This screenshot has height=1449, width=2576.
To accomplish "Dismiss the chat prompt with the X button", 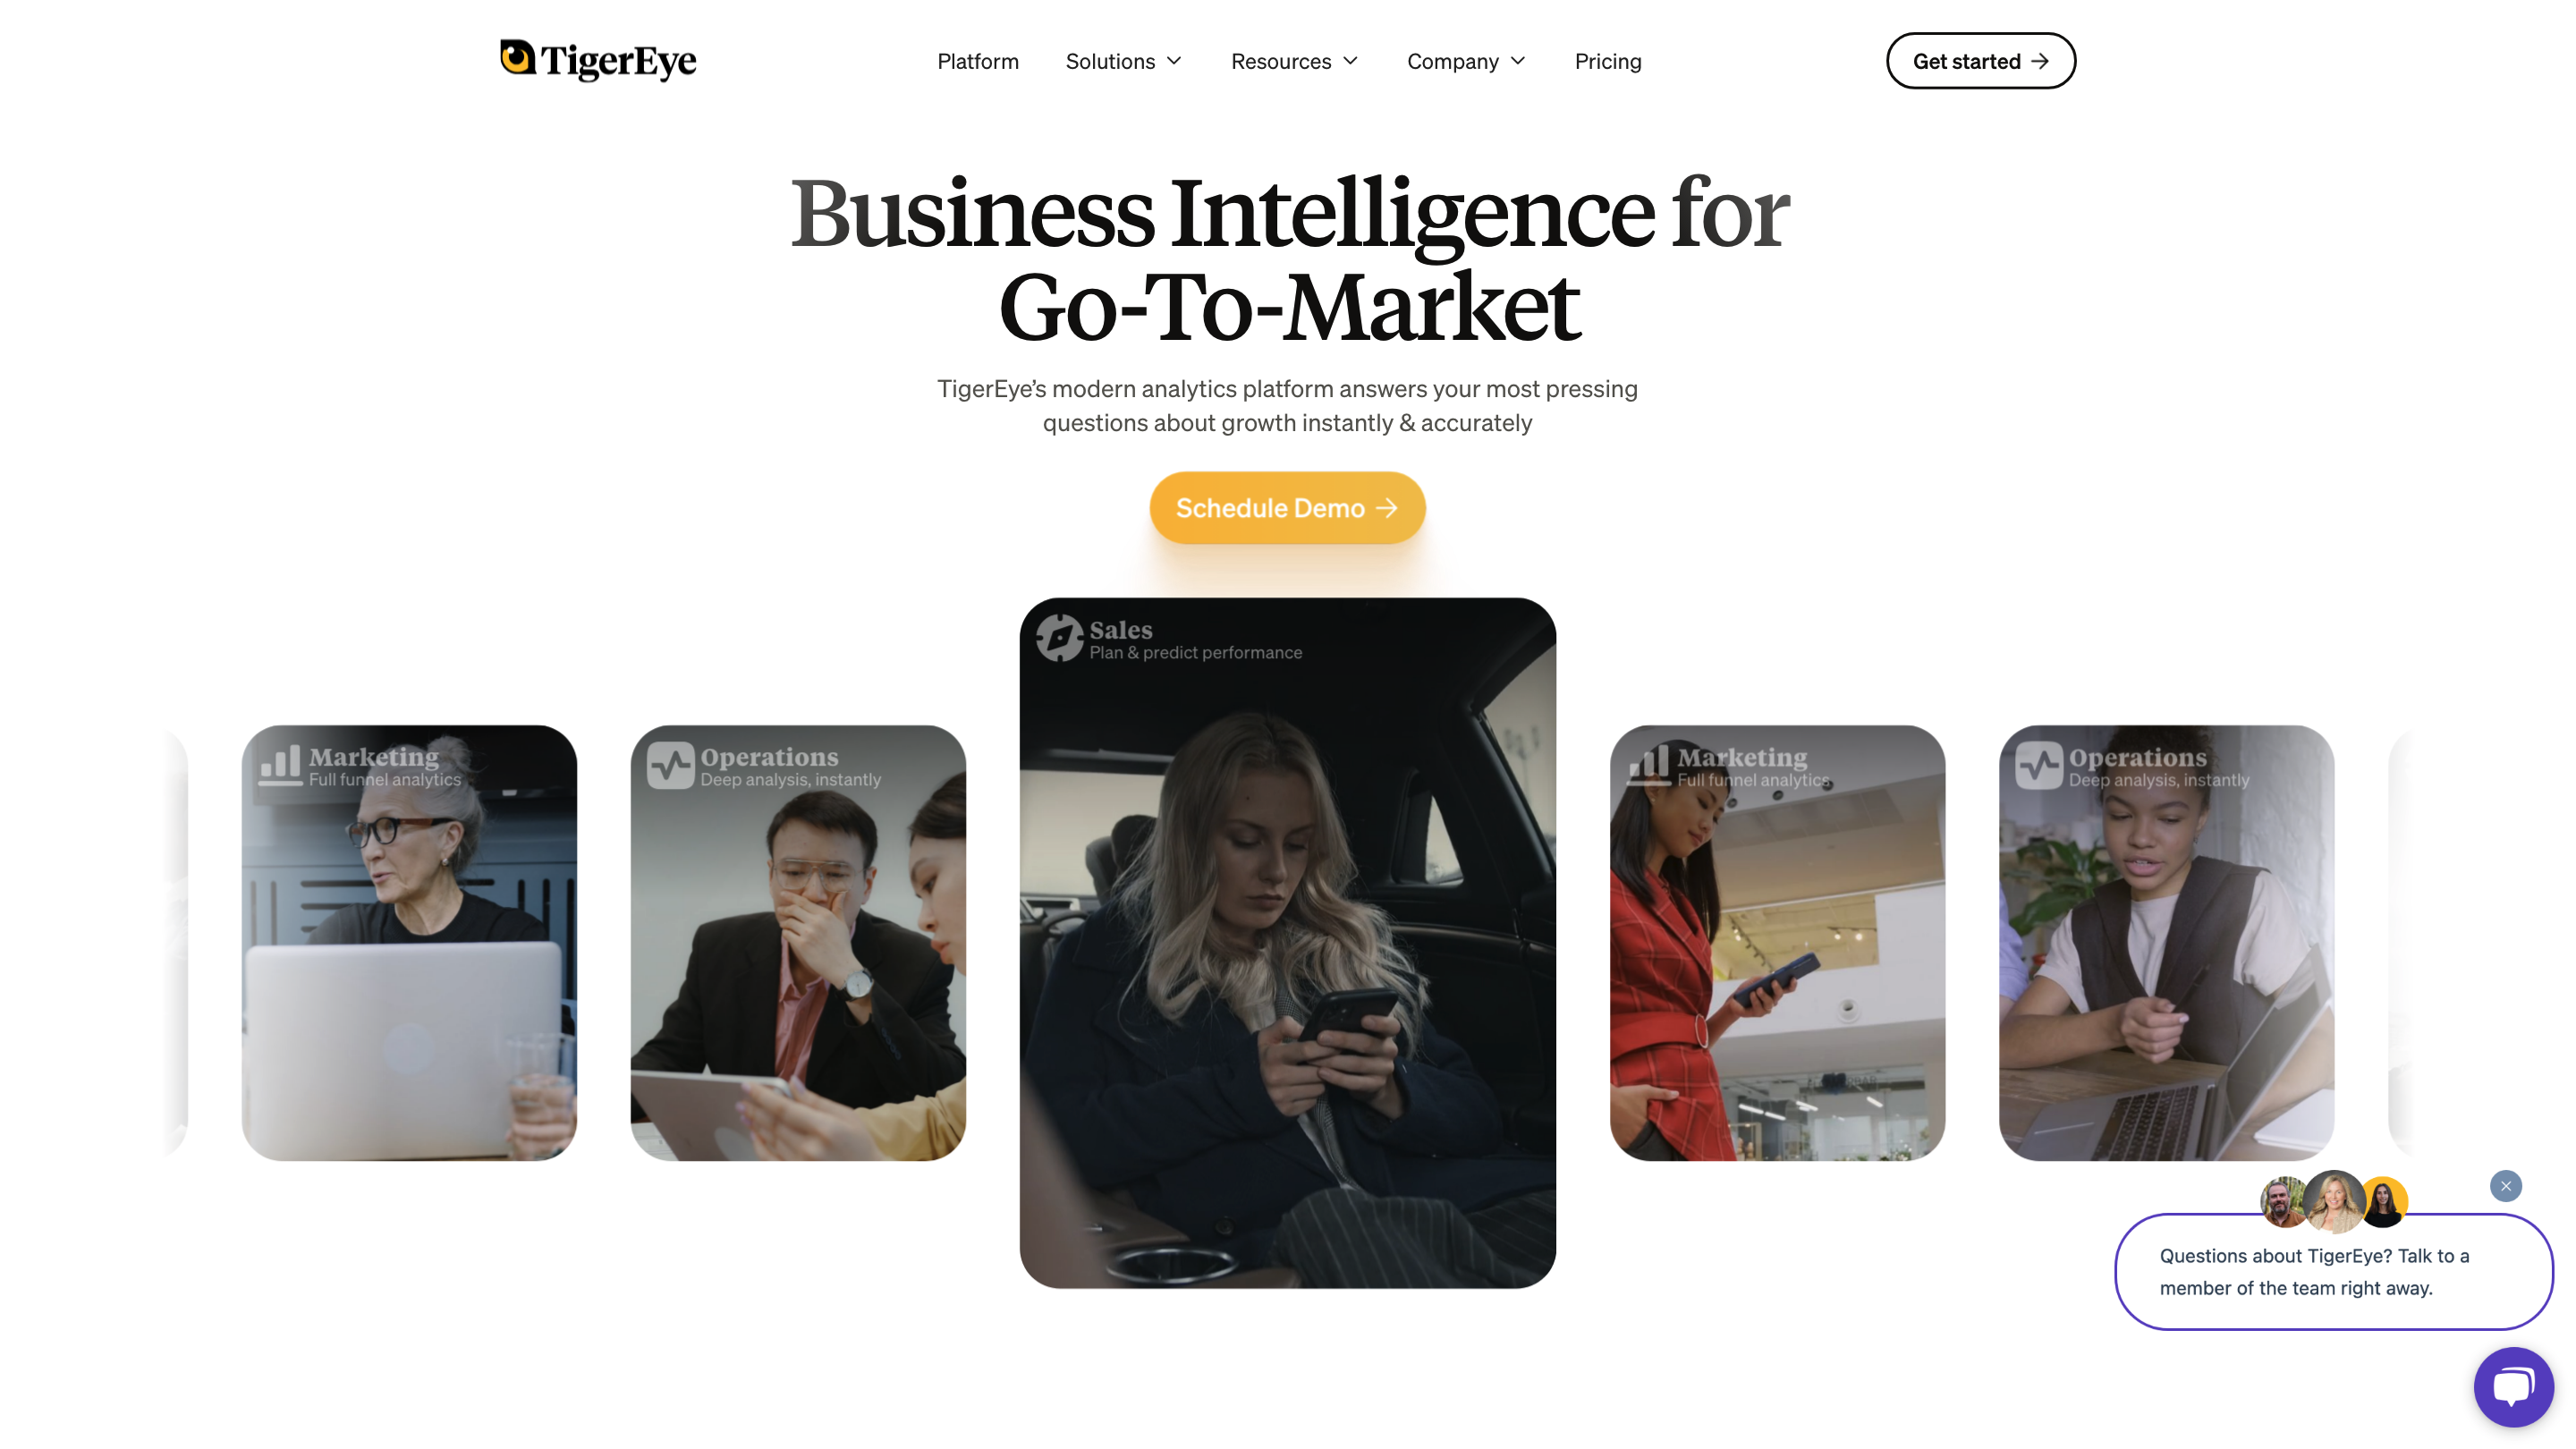I will 2505,1186.
